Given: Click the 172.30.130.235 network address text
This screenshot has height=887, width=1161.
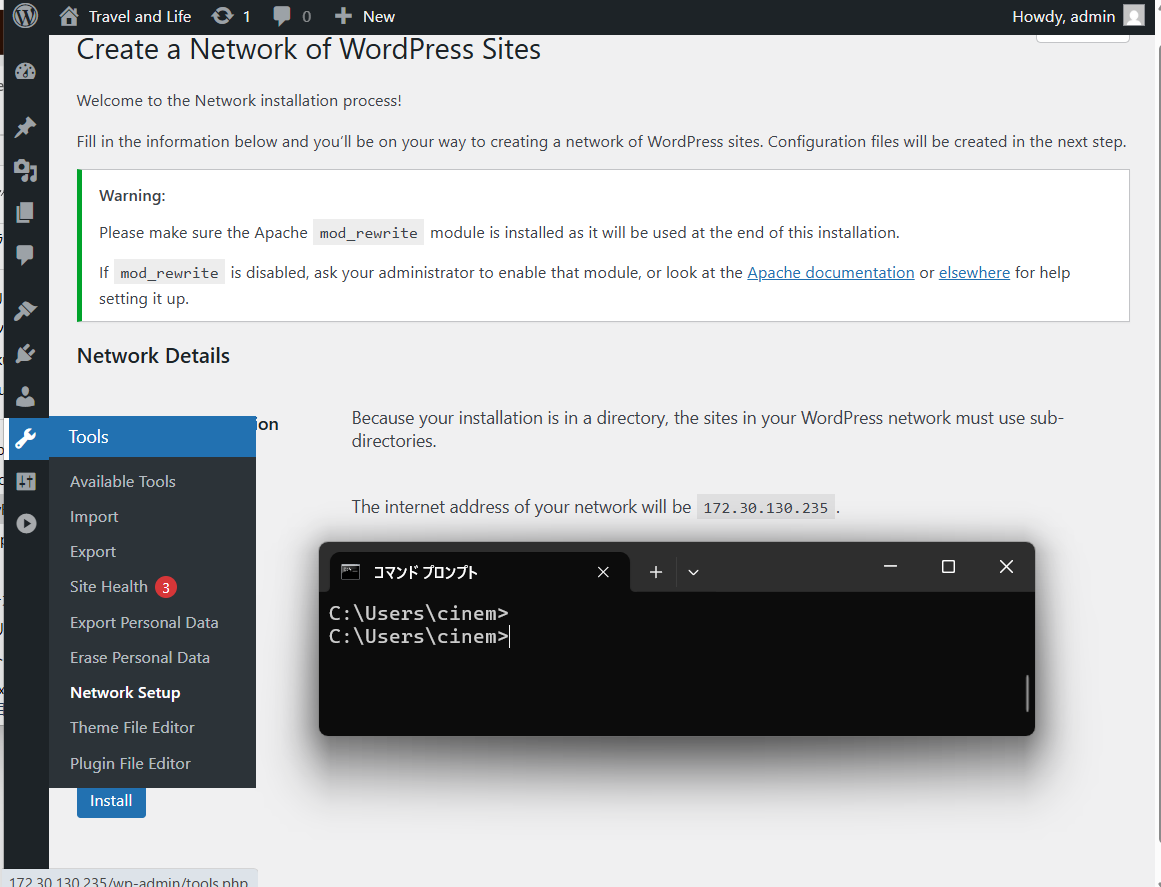Looking at the screenshot, I should [766, 507].
